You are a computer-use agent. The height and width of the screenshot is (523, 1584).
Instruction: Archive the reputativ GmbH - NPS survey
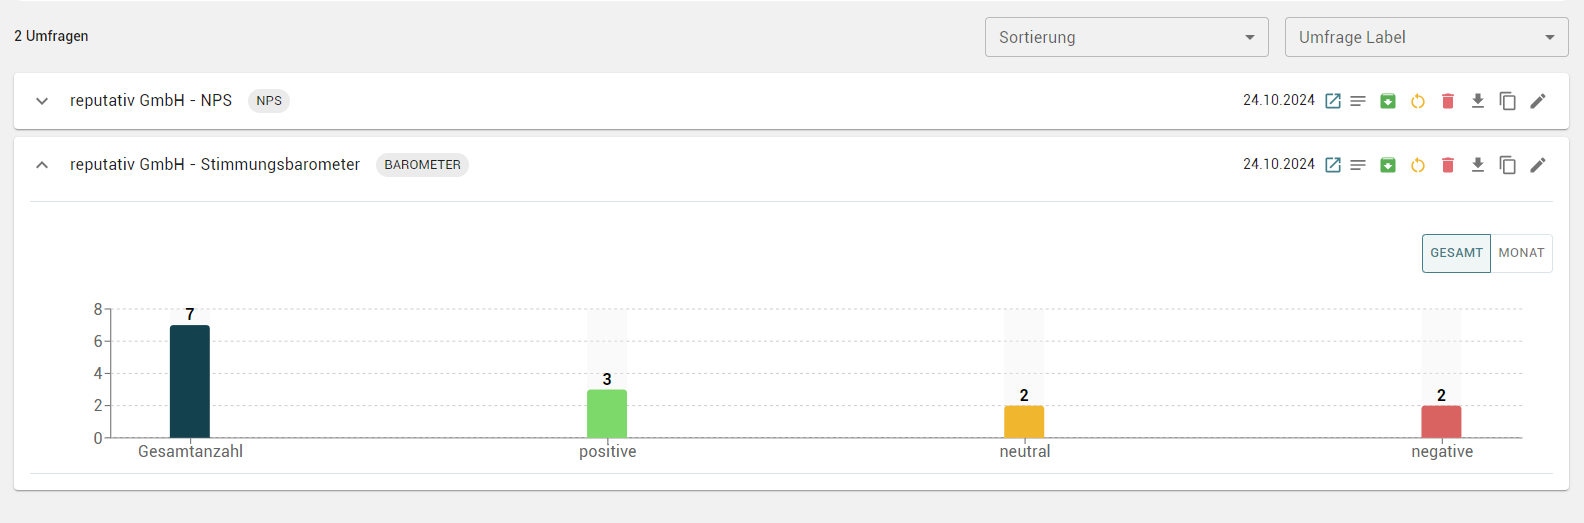point(1388,101)
